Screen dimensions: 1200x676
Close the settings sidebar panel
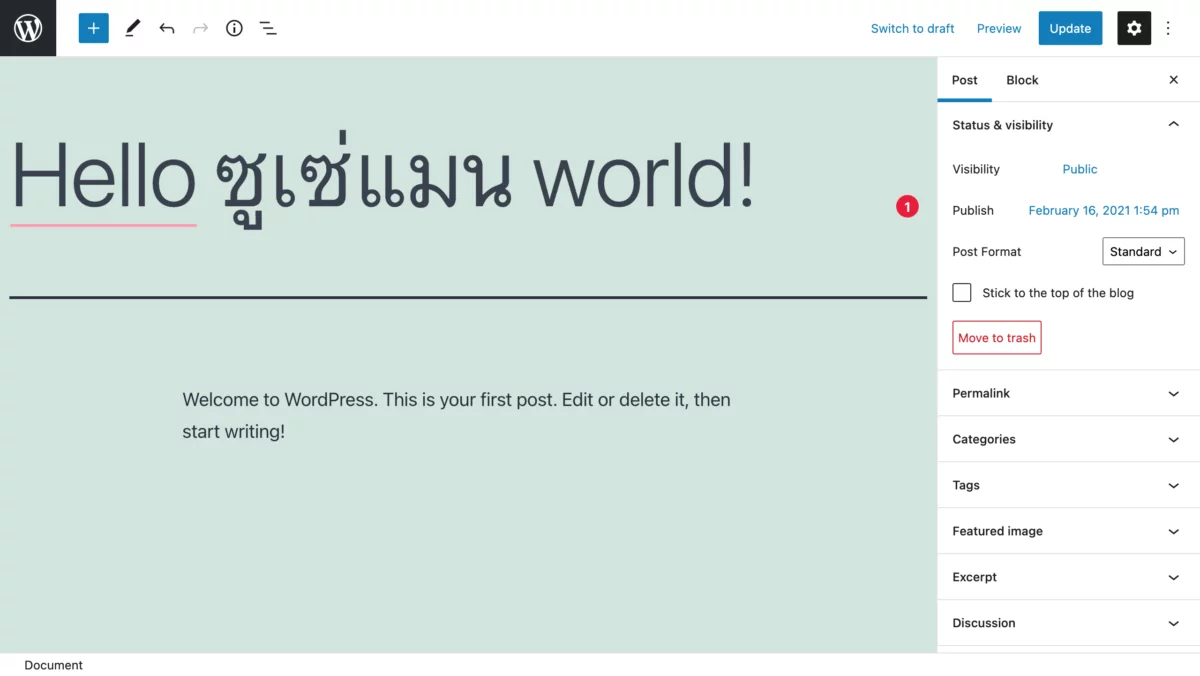1173,80
